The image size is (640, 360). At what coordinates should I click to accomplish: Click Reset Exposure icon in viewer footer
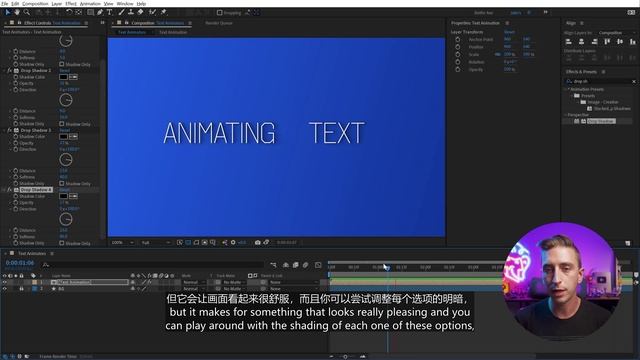click(x=233, y=242)
